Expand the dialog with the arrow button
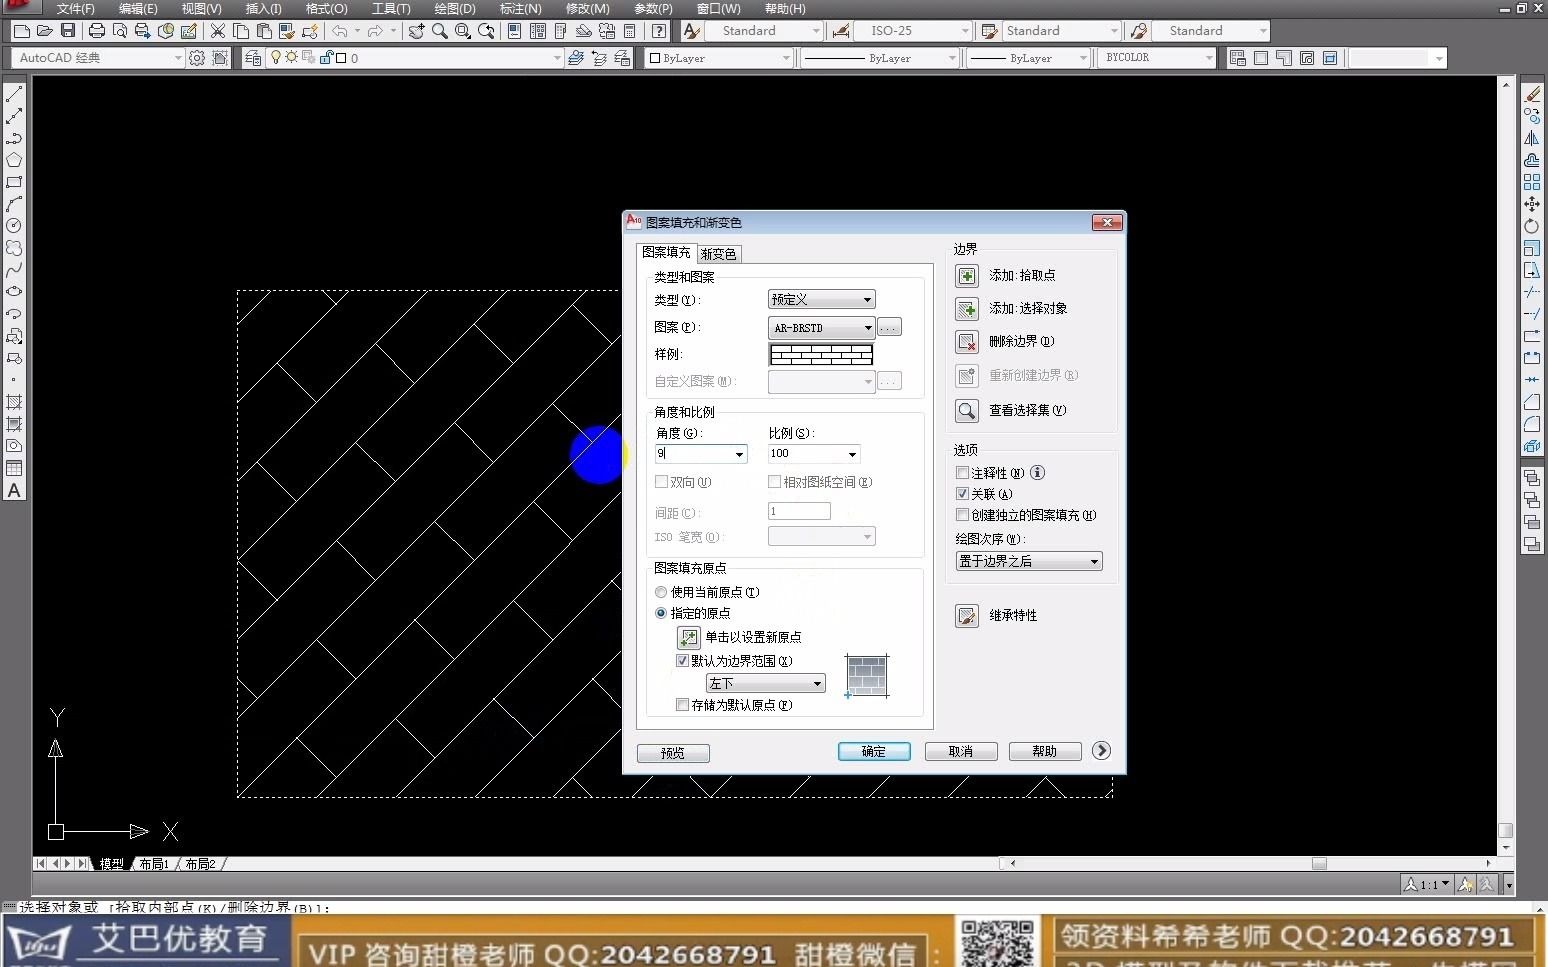The image size is (1548, 967). tap(1101, 751)
